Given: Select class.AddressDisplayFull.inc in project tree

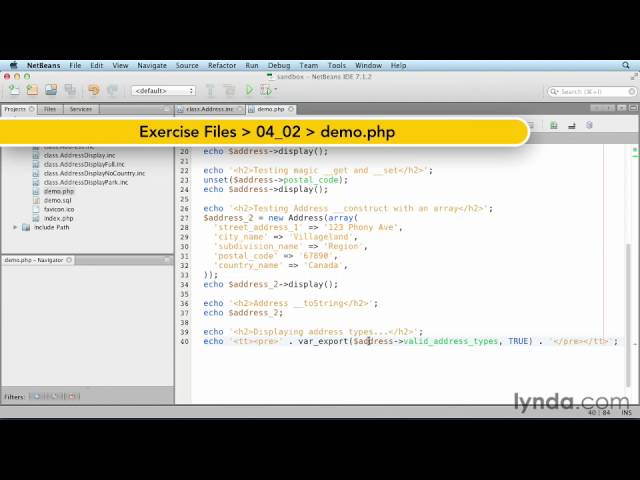Looking at the screenshot, I should pos(84,164).
